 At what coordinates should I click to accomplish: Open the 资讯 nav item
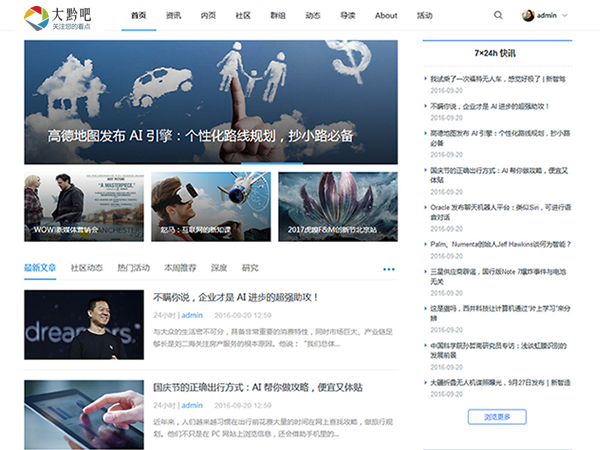coord(173,16)
